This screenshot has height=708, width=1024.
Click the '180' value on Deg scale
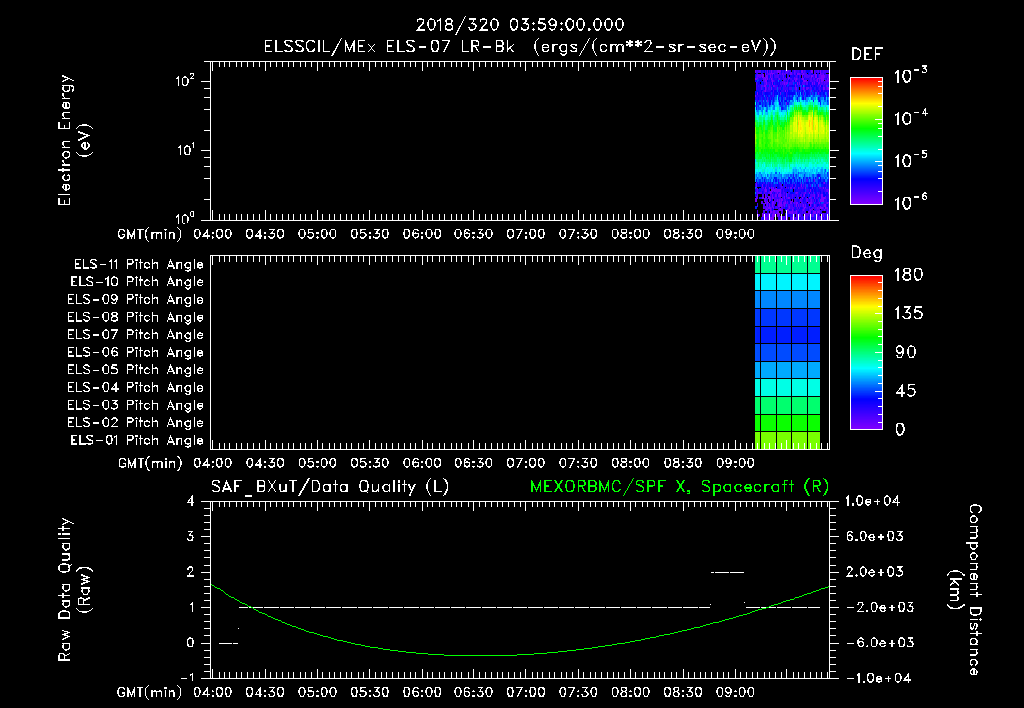[908, 275]
